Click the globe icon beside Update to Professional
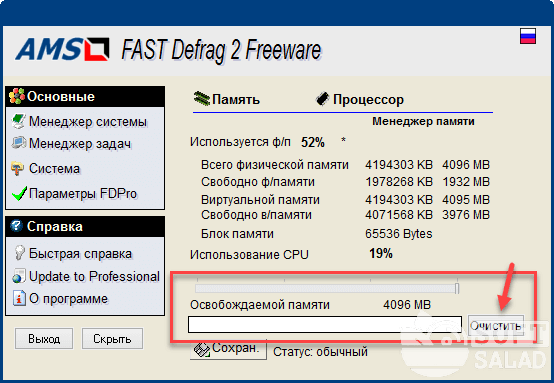This screenshot has height=383, width=554. (x=18, y=276)
